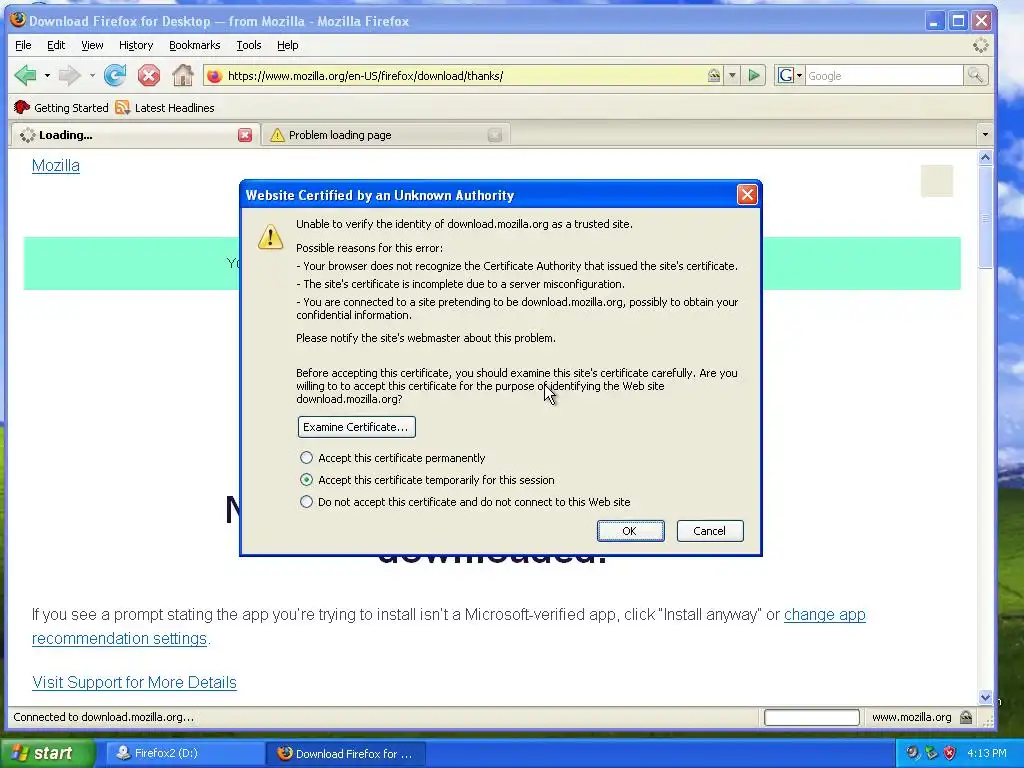The height and width of the screenshot is (768, 1024).
Task: Open the Edit menu
Action: tap(56, 45)
